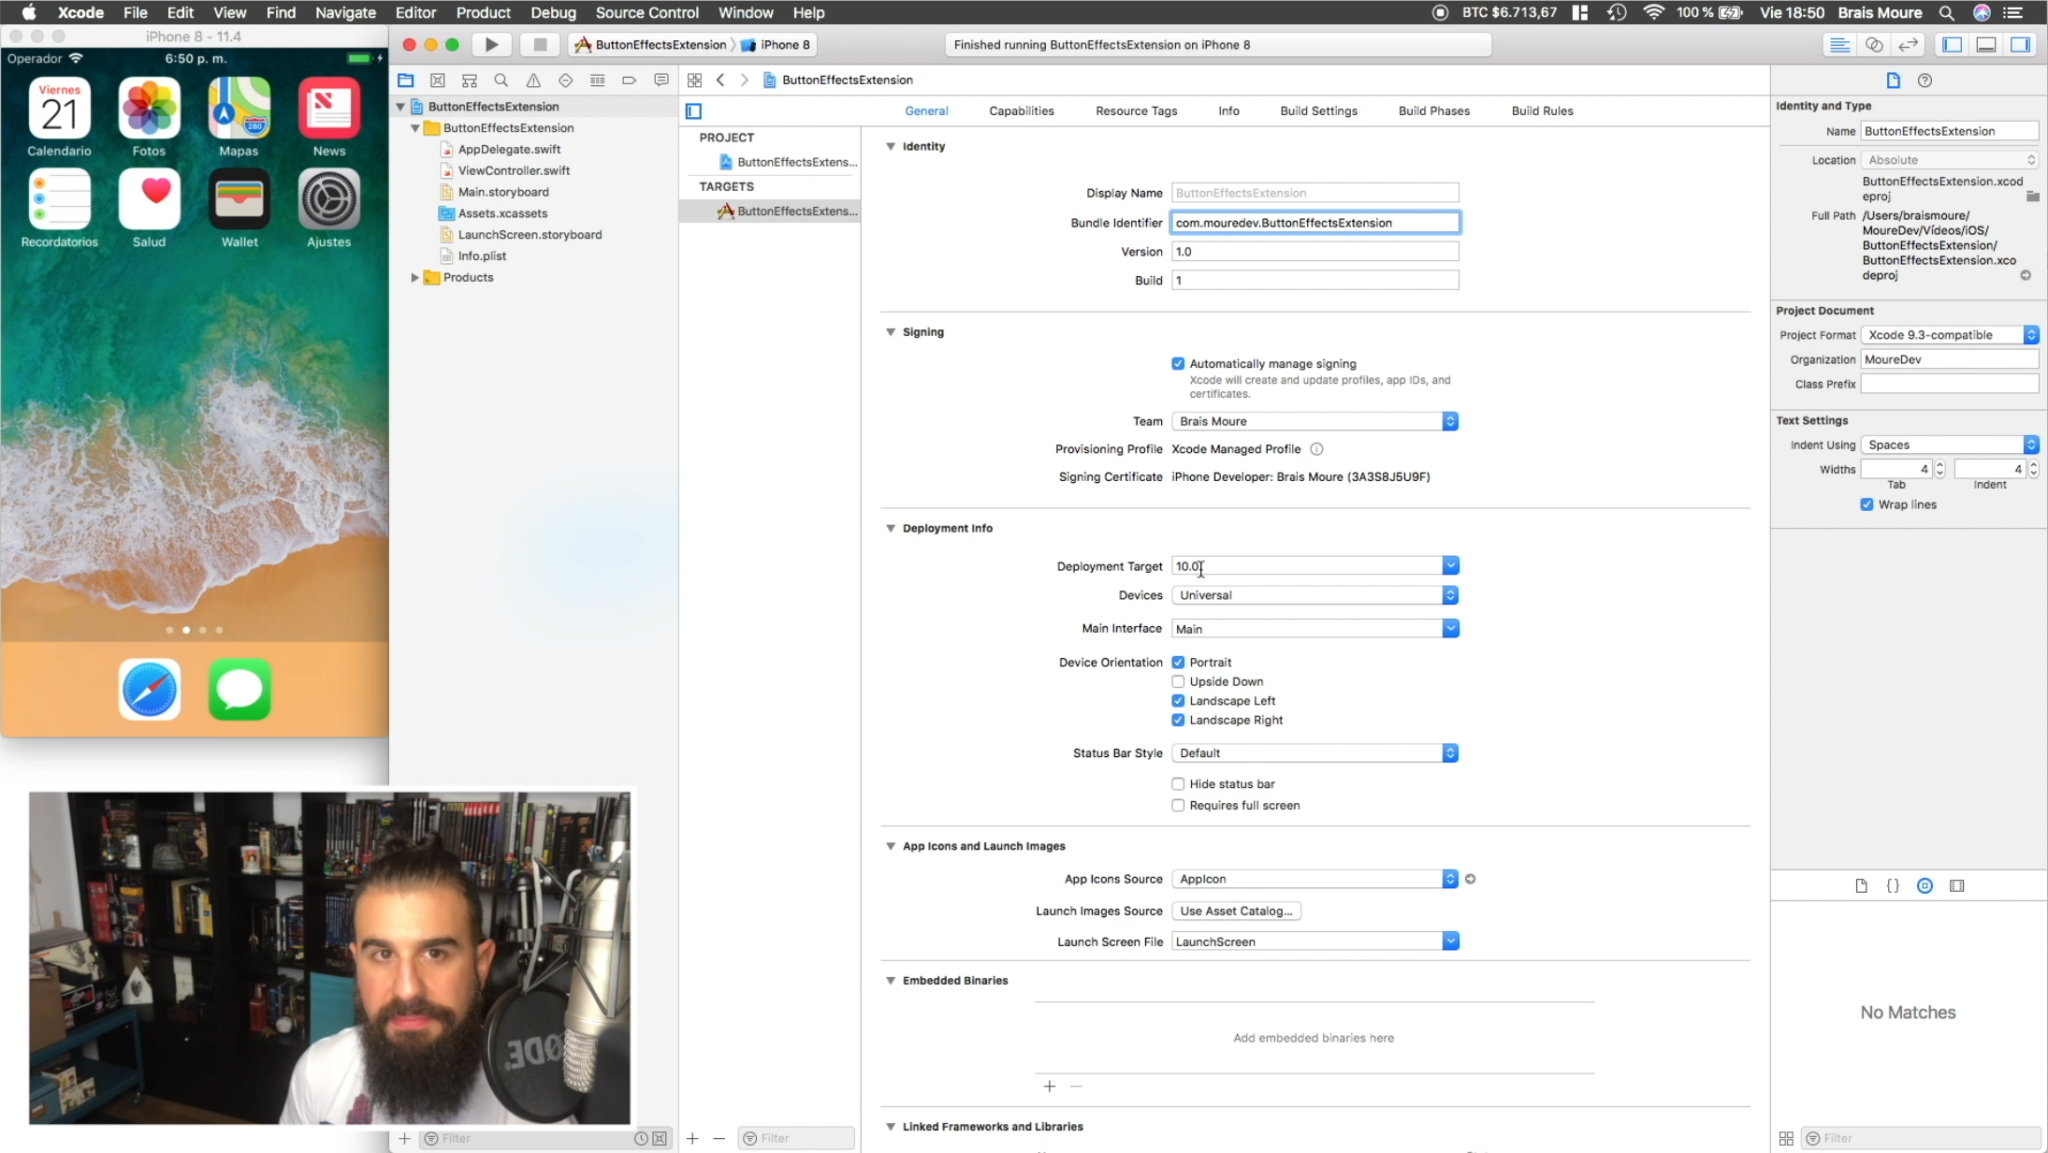The image size is (2048, 1153).
Task: Switch to the Build Settings tab
Action: tap(1318, 111)
